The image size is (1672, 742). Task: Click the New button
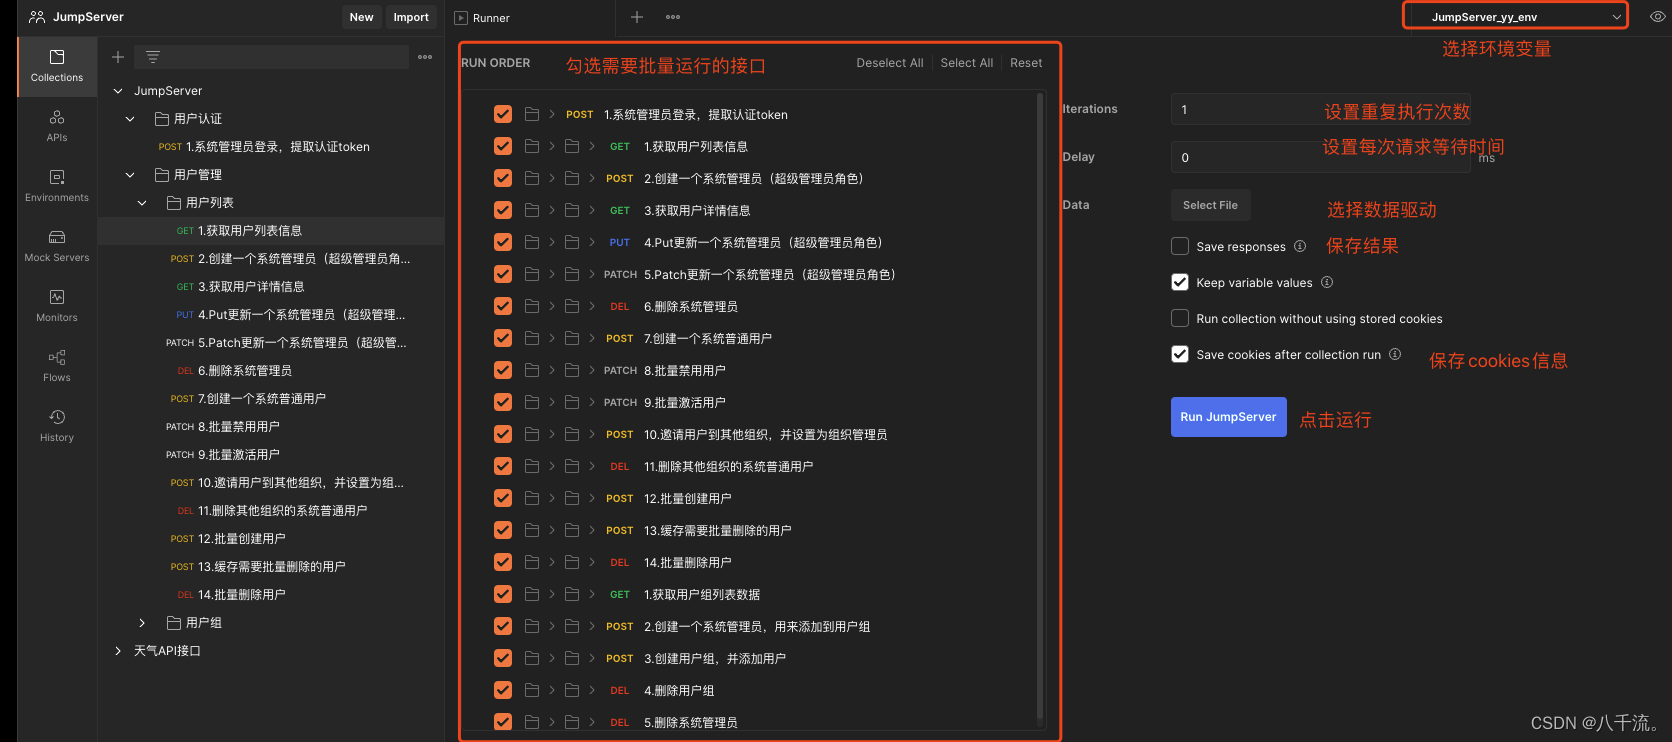click(361, 17)
